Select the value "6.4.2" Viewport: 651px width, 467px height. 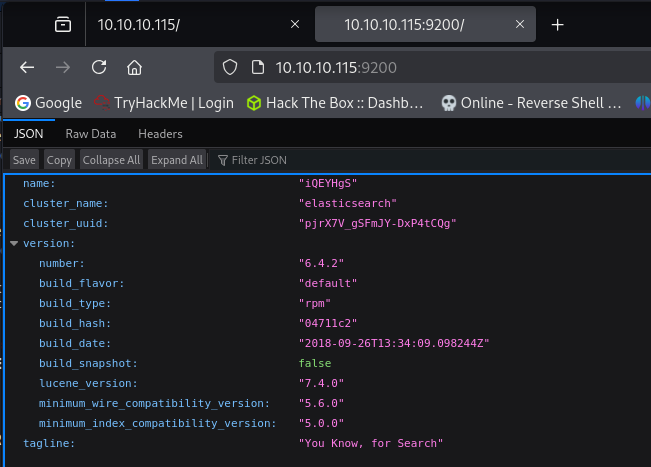(321, 263)
